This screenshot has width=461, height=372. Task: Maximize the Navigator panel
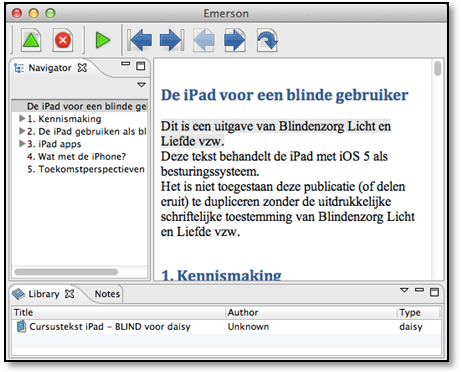point(141,66)
